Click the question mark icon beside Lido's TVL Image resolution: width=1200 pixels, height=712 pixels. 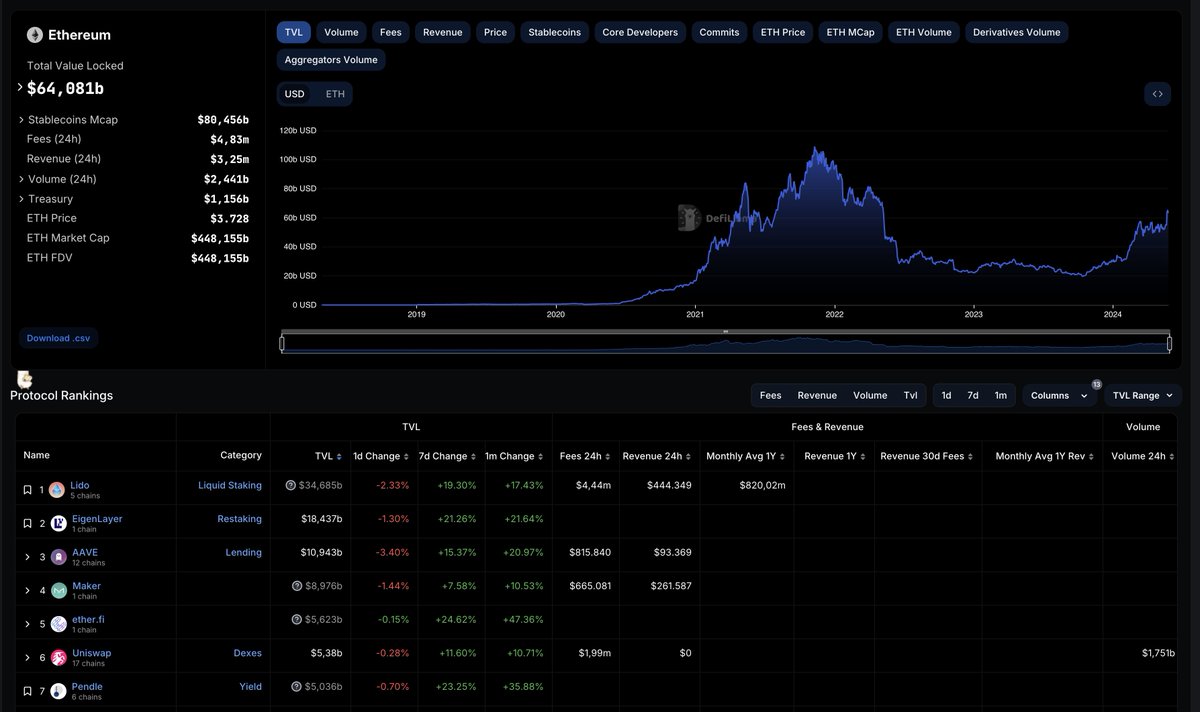(291, 486)
